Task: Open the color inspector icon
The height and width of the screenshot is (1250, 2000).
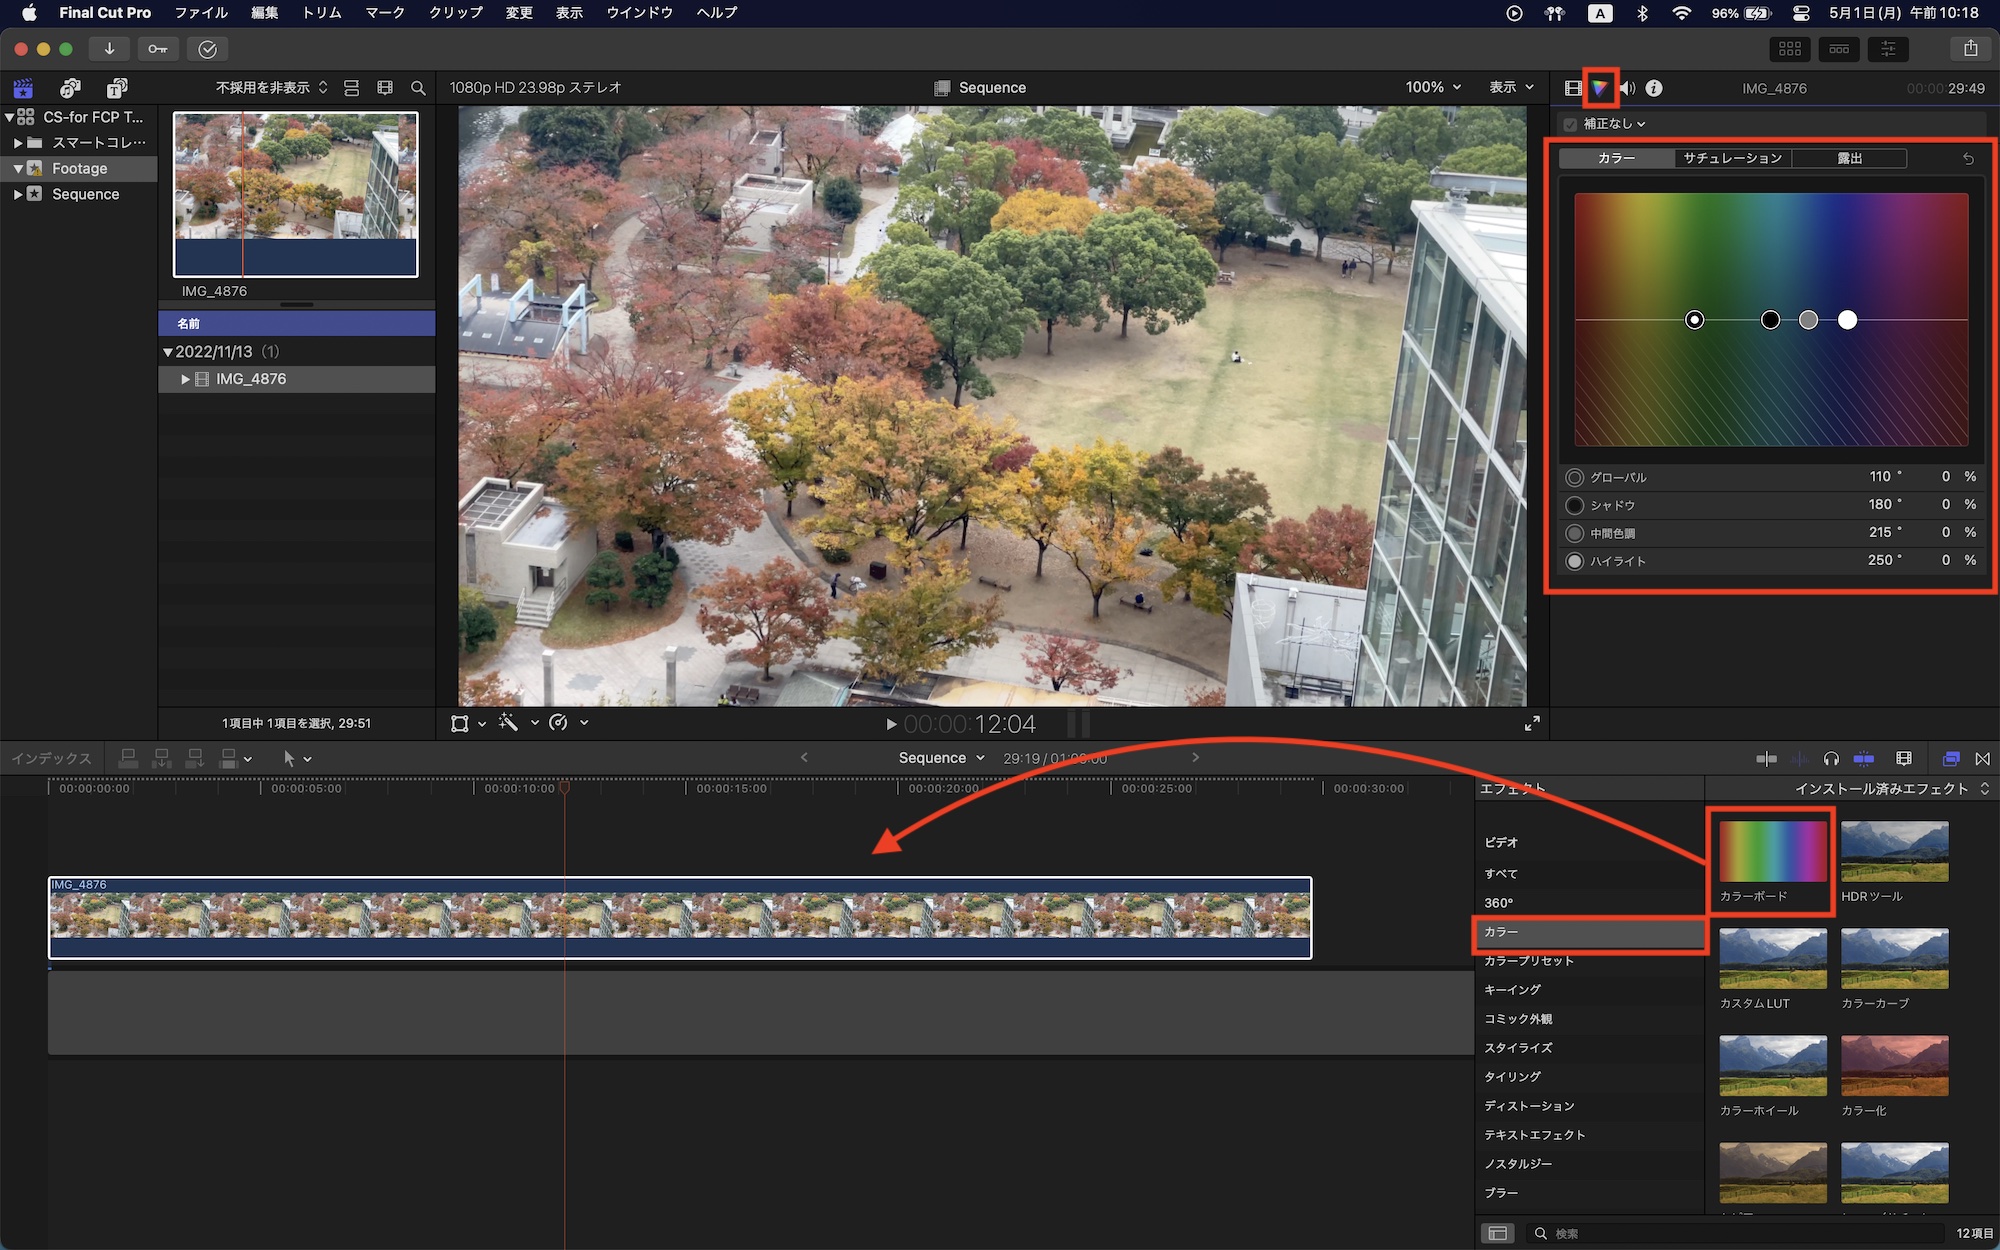Action: (1602, 88)
